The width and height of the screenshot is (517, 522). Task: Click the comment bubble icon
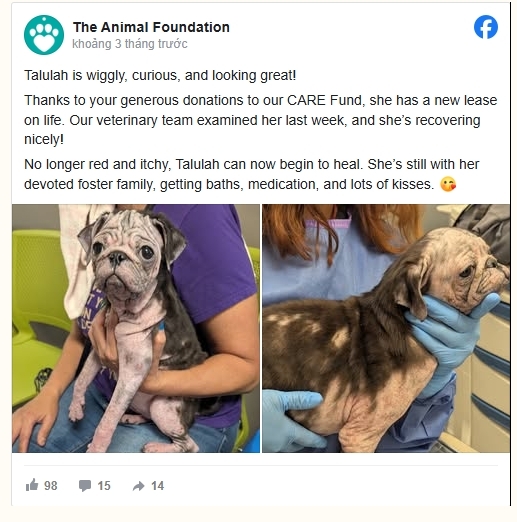pos(85,486)
